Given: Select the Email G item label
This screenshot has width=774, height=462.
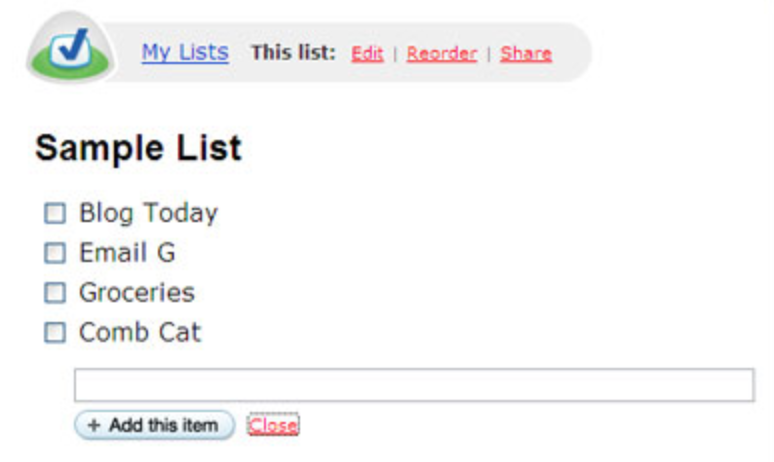Looking at the screenshot, I should (127, 252).
